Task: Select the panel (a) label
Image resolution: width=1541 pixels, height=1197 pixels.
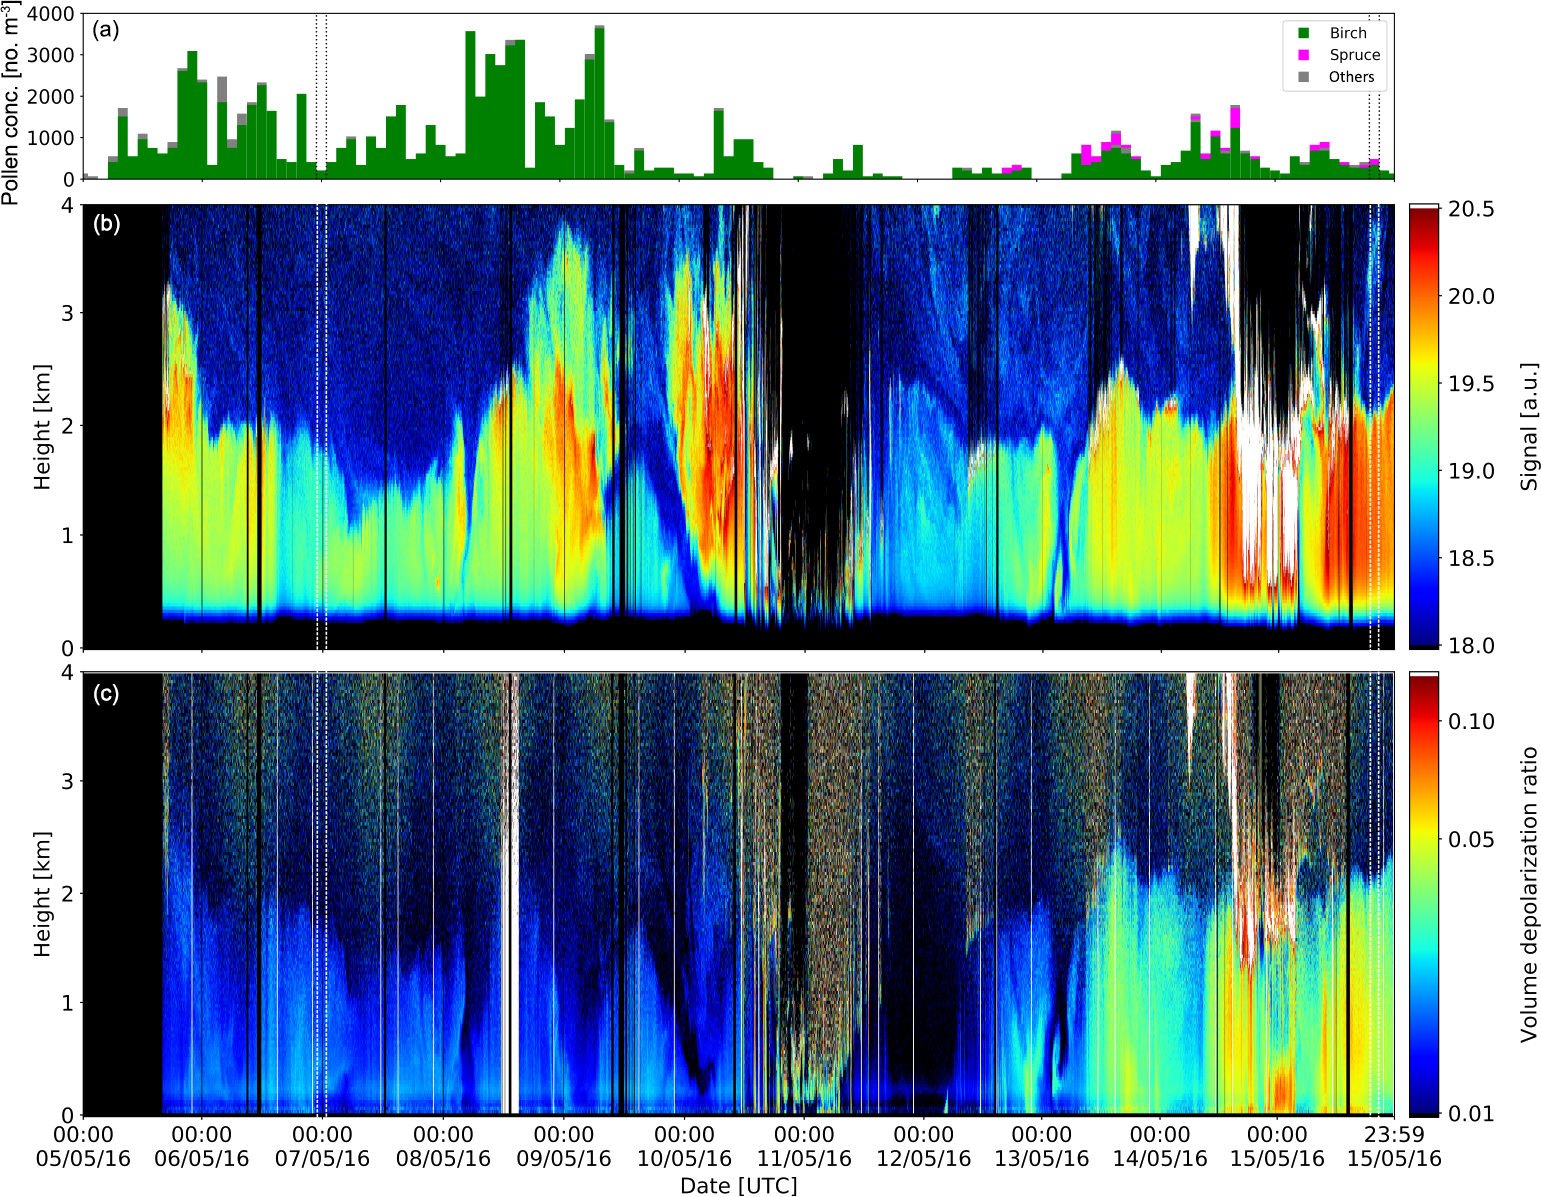Action: pos(106,29)
